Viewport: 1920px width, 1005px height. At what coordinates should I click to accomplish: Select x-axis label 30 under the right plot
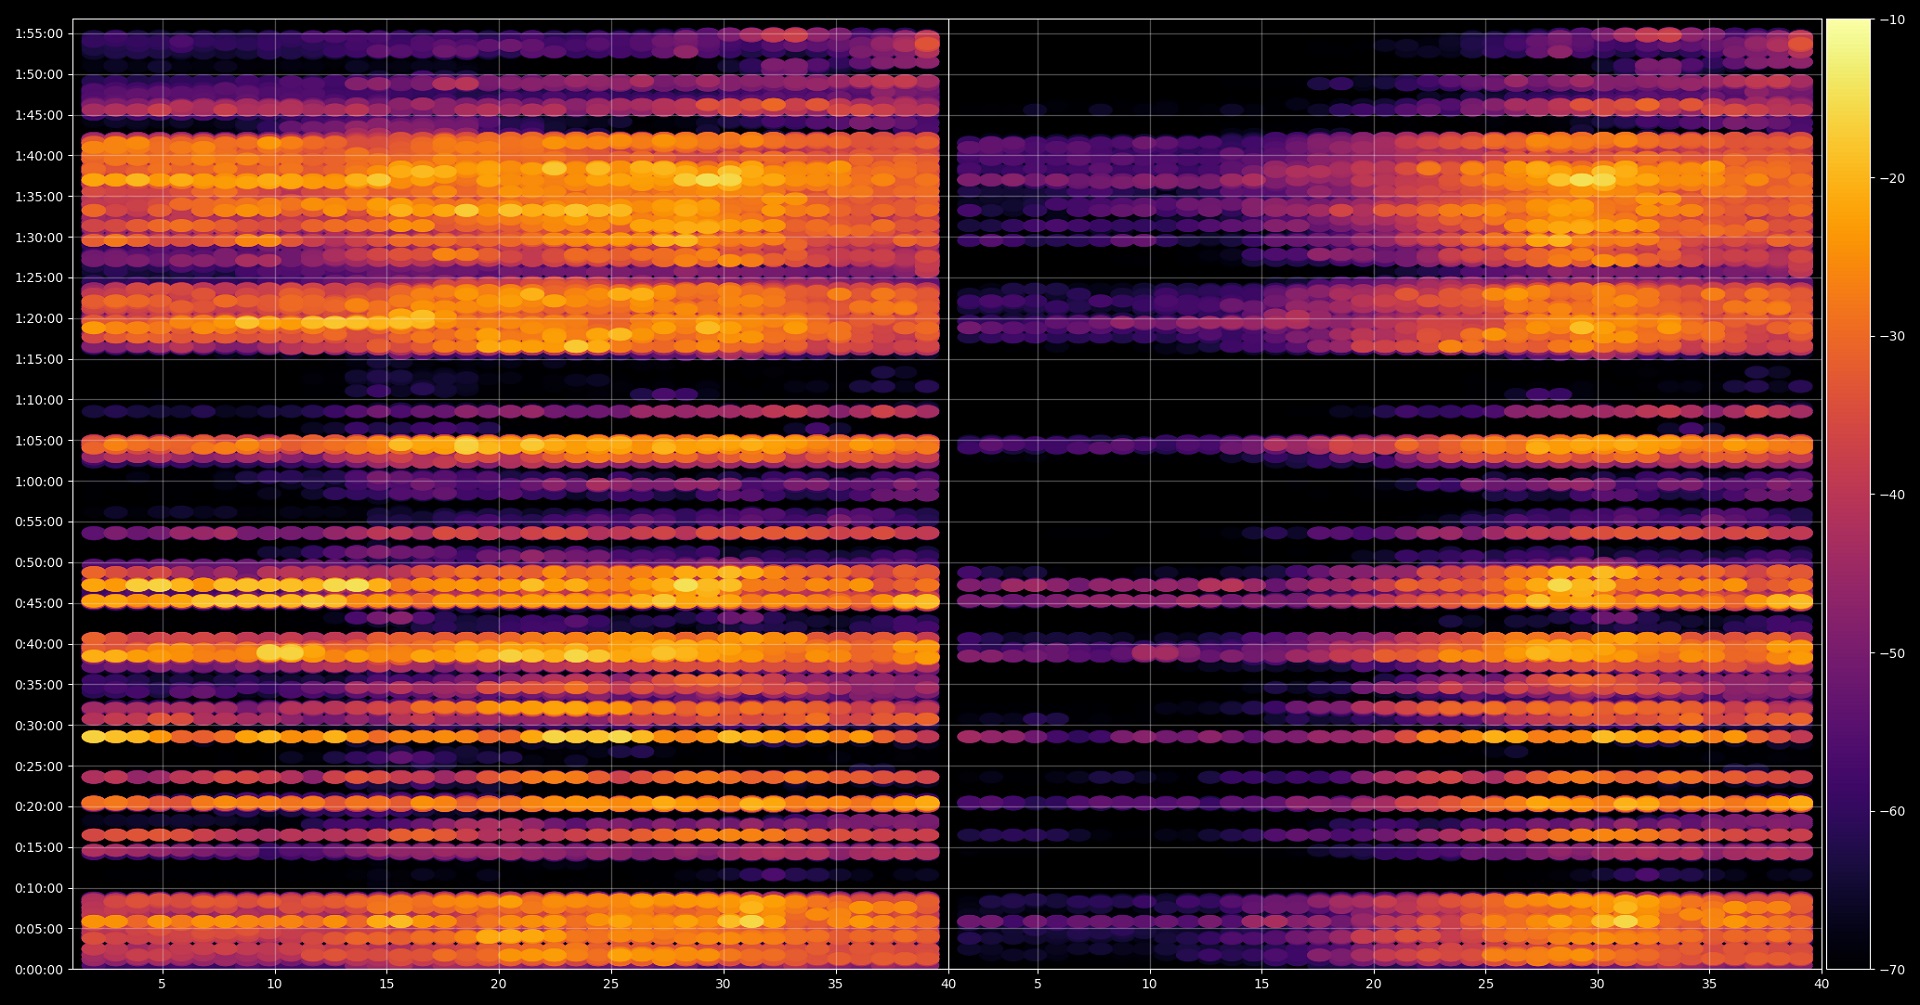(x=1597, y=984)
